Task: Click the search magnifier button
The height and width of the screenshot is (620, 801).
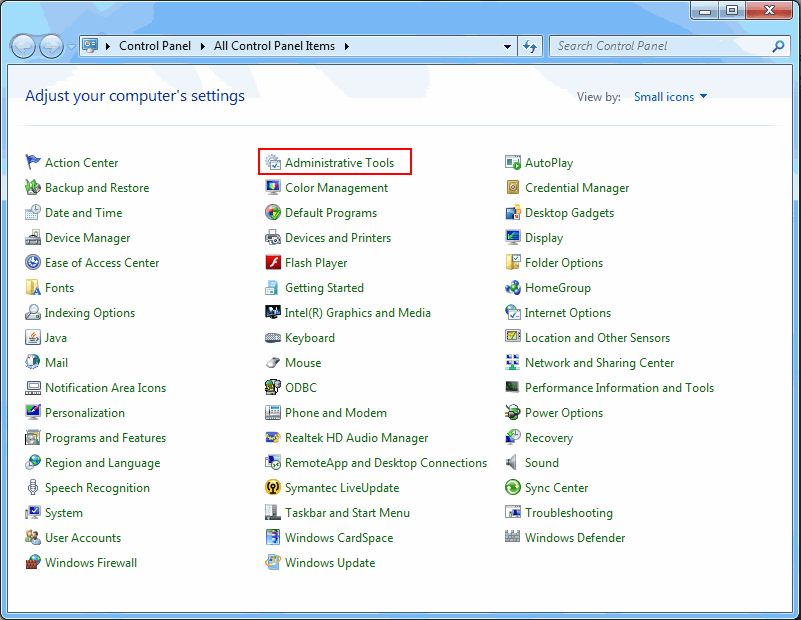Action: 778,46
